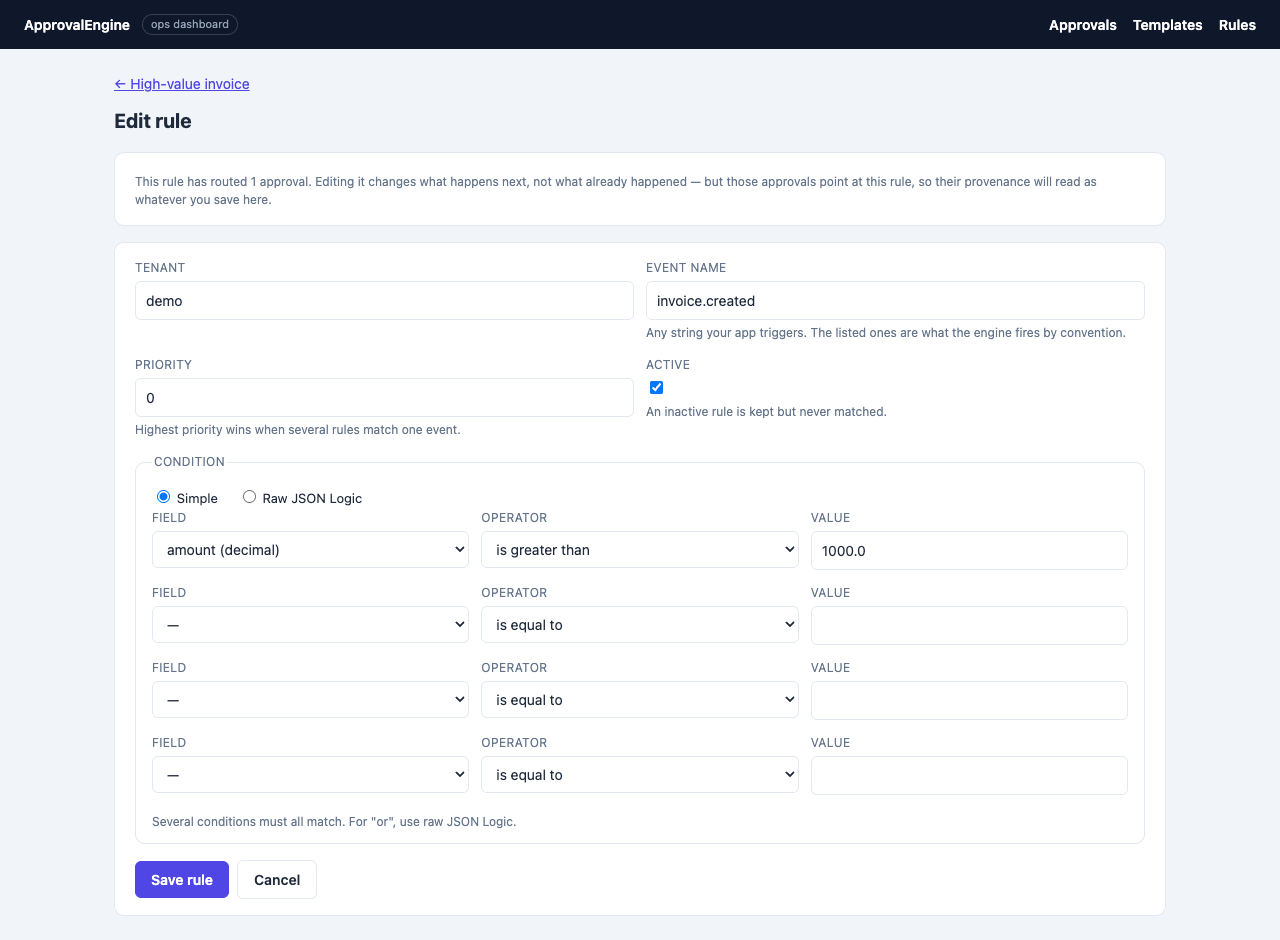This screenshot has width=1280, height=940.
Task: Open the second condition row's Field dropdown
Action: click(310, 625)
